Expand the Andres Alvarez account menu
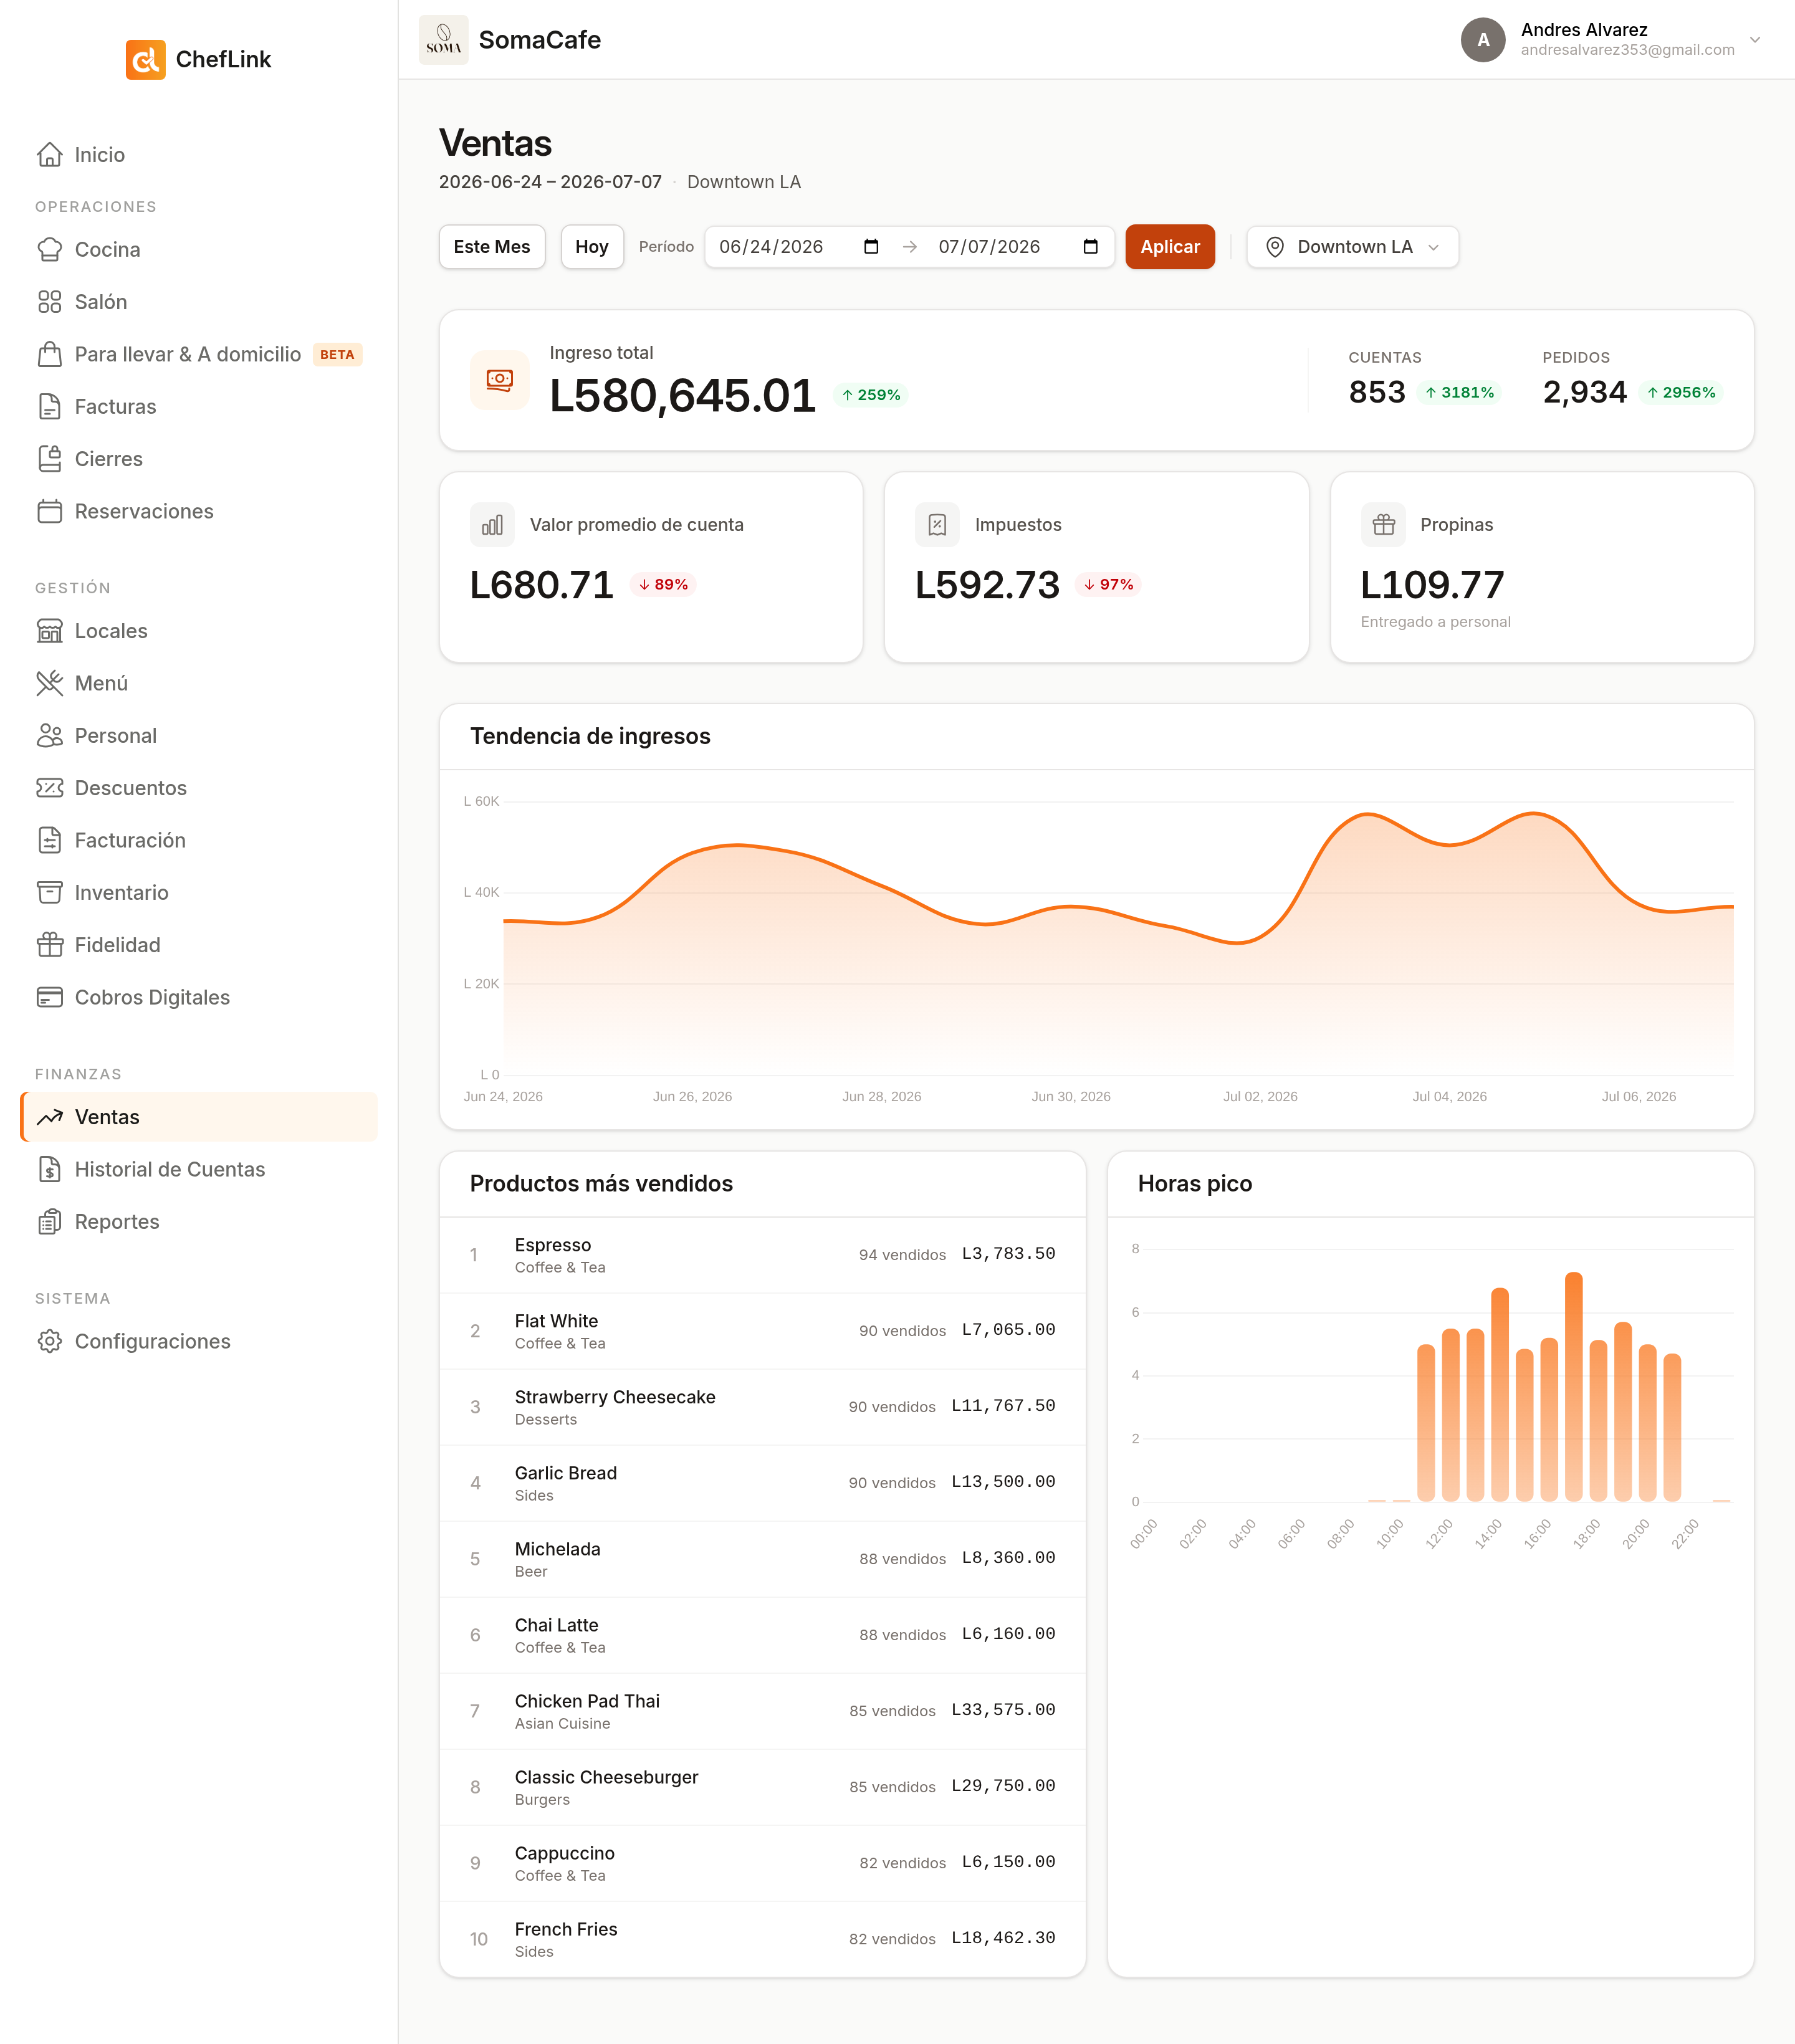This screenshot has width=1795, height=2044. click(1755, 40)
